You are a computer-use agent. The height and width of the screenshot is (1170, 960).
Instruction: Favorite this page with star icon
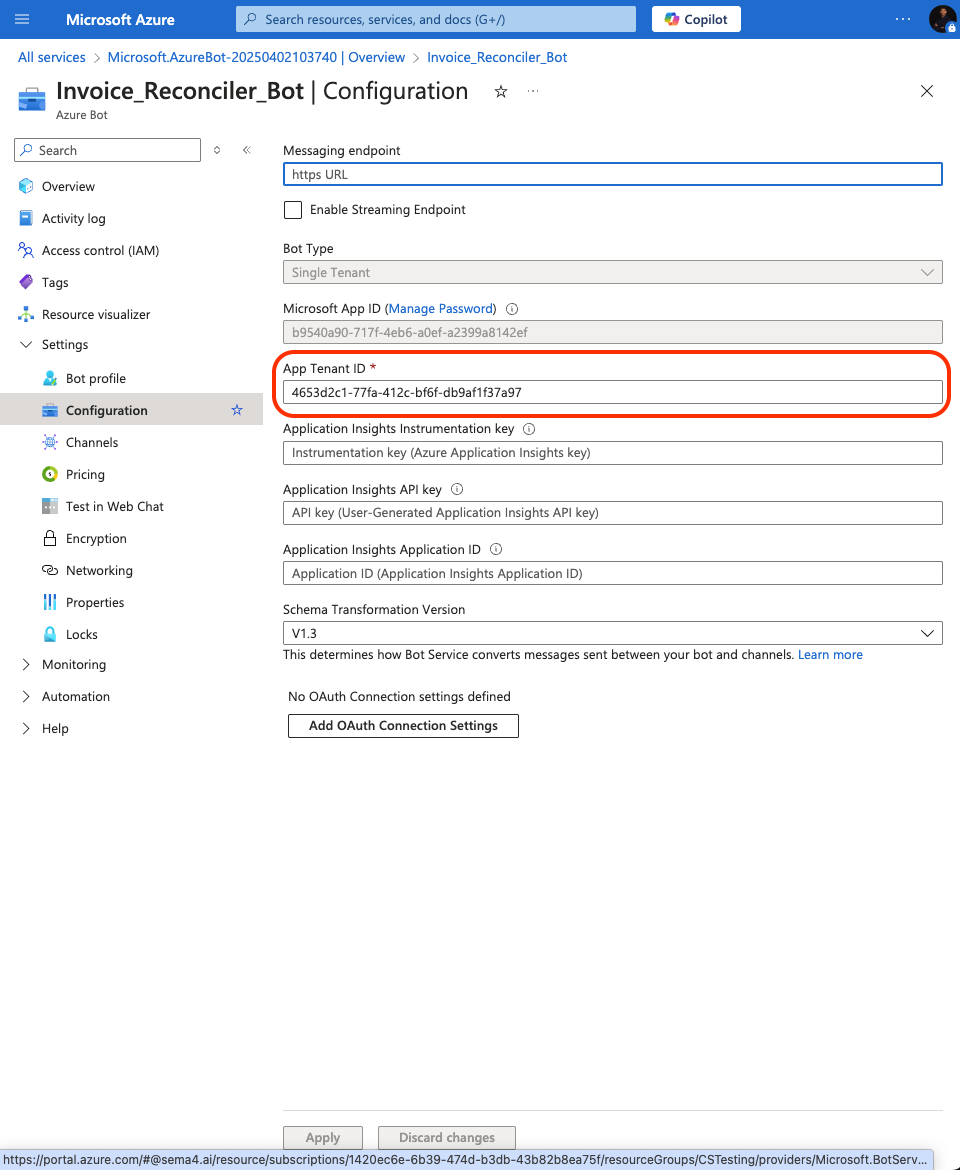pyautogui.click(x=501, y=92)
